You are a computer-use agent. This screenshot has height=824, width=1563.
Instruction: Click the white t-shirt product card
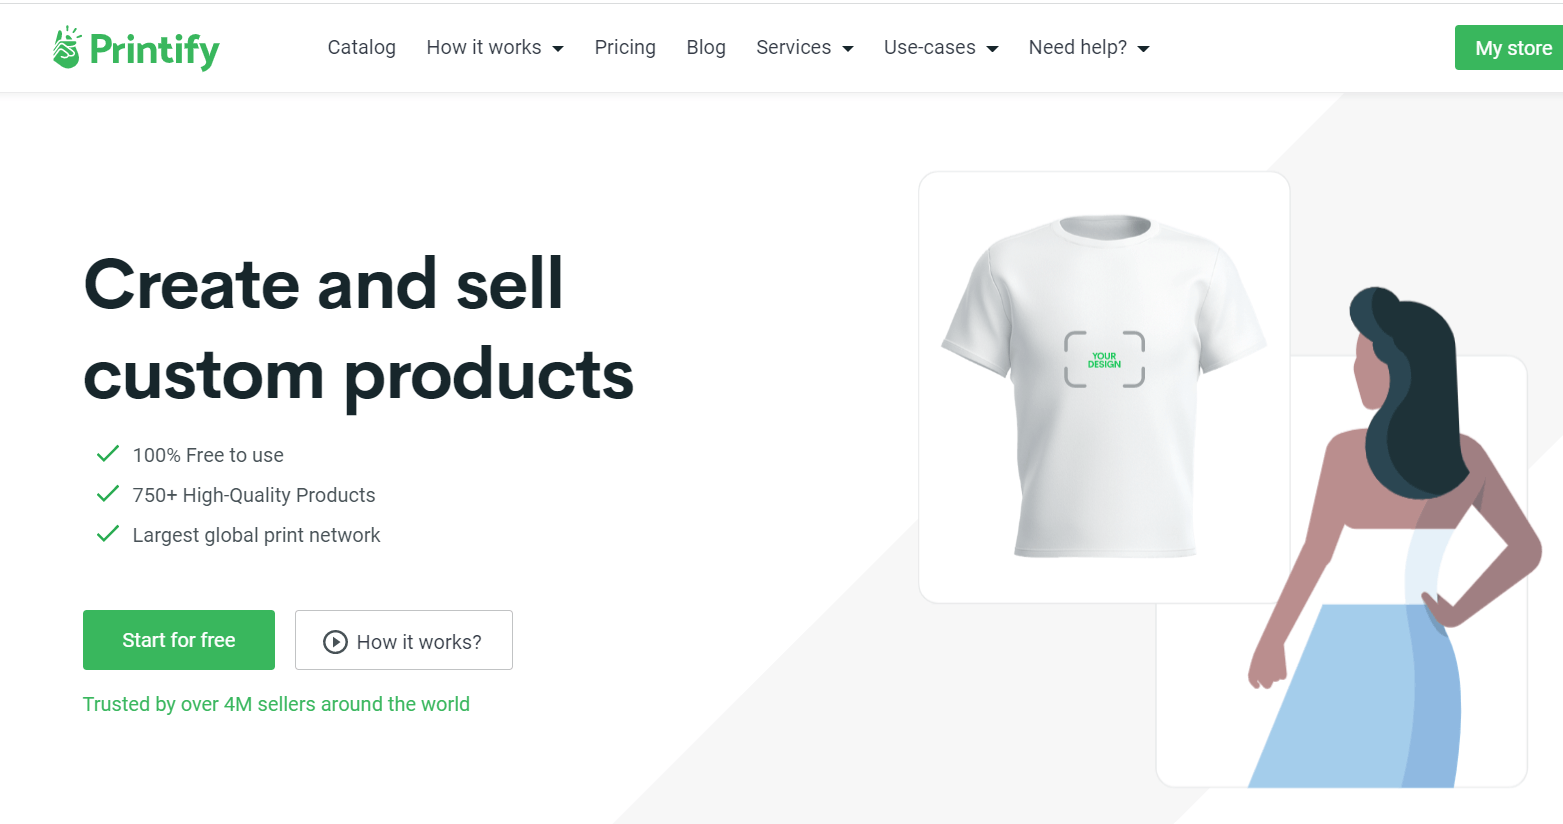(x=1104, y=387)
